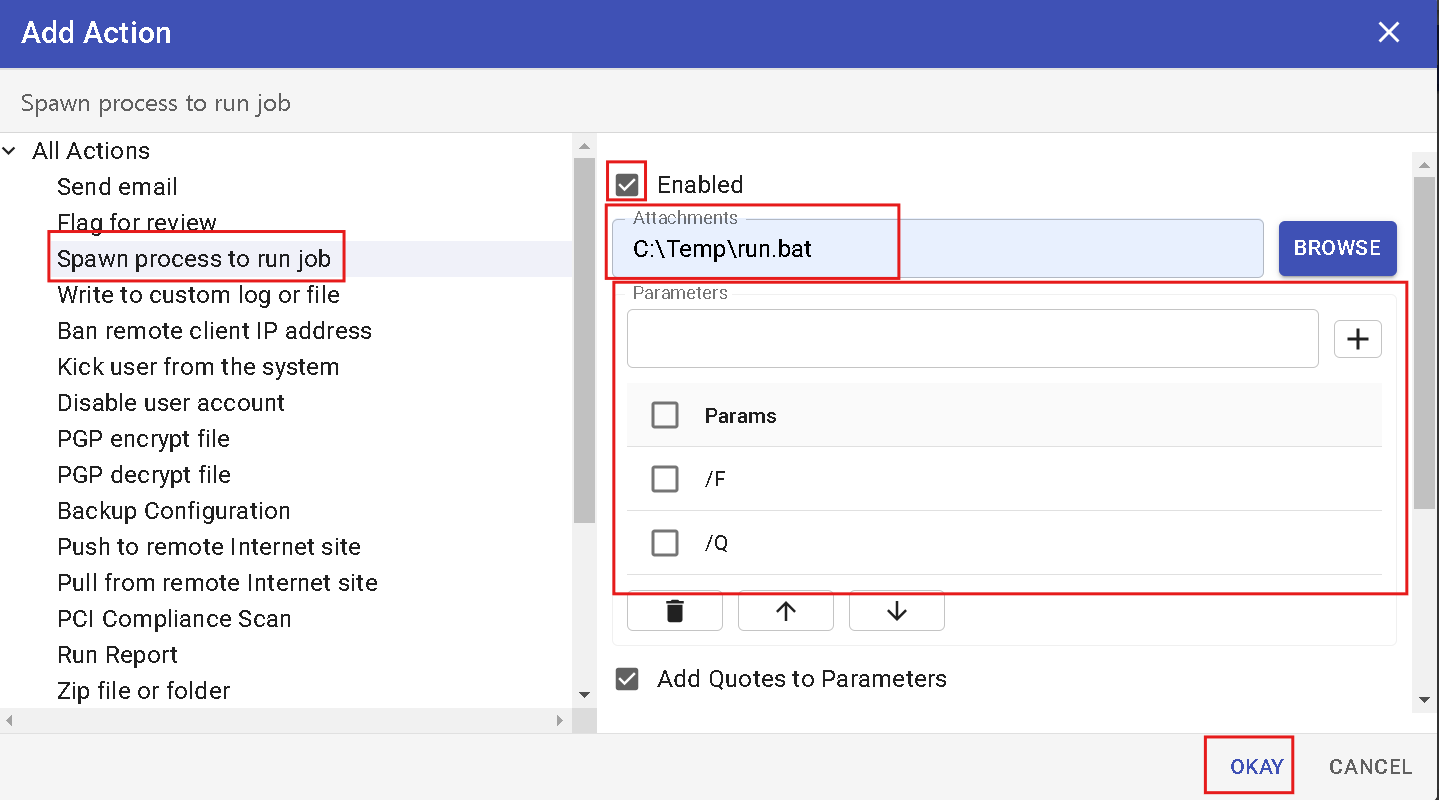Select Send email action
This screenshot has height=800, width=1439.
(117, 187)
